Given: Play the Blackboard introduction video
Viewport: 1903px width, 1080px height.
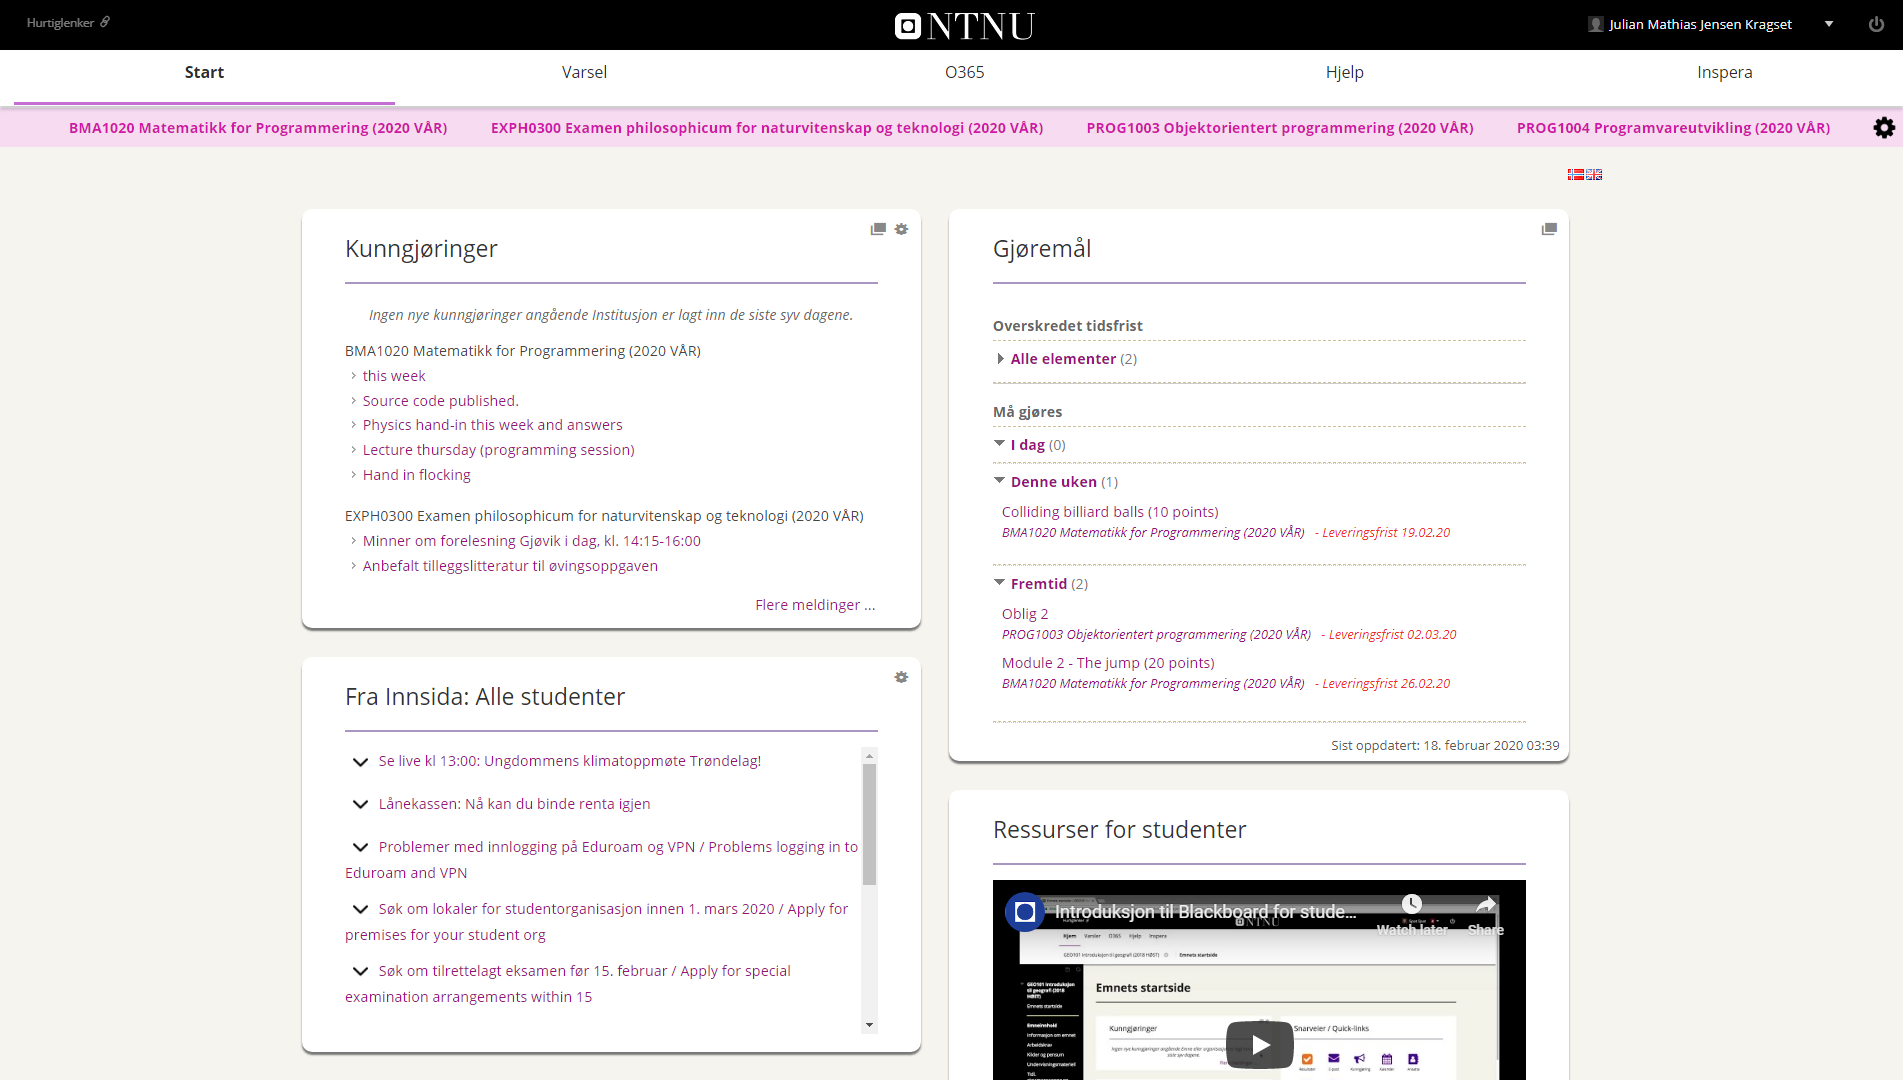Looking at the screenshot, I should point(1258,1044).
